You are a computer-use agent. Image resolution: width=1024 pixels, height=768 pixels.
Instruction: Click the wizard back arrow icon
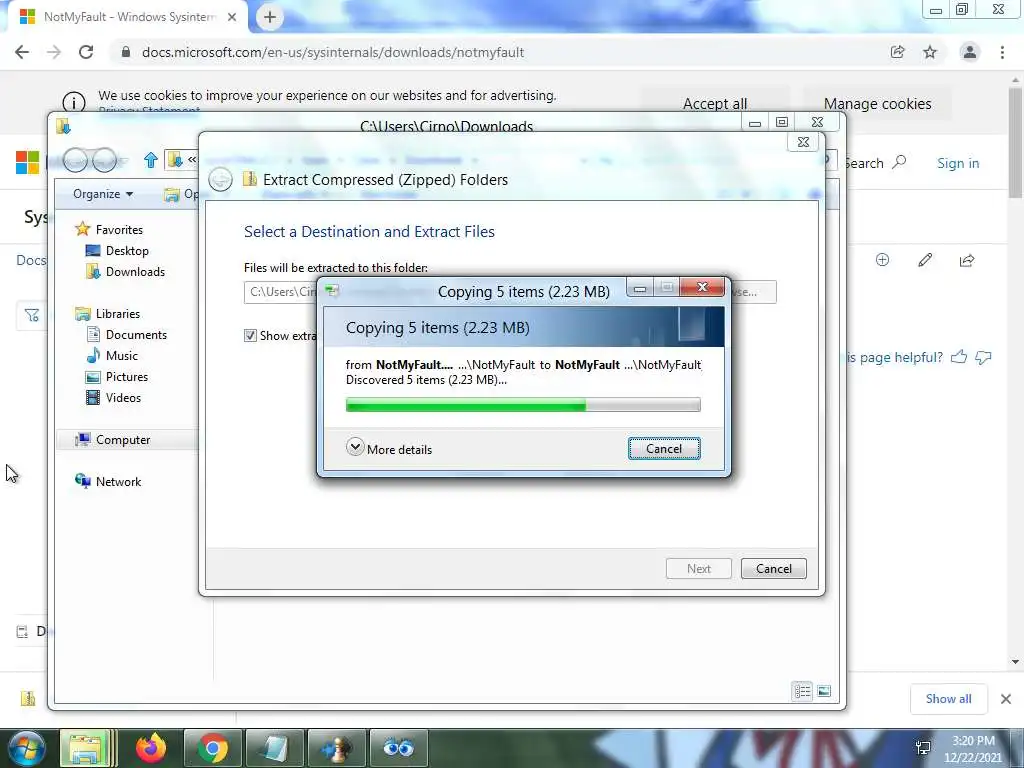pos(220,180)
